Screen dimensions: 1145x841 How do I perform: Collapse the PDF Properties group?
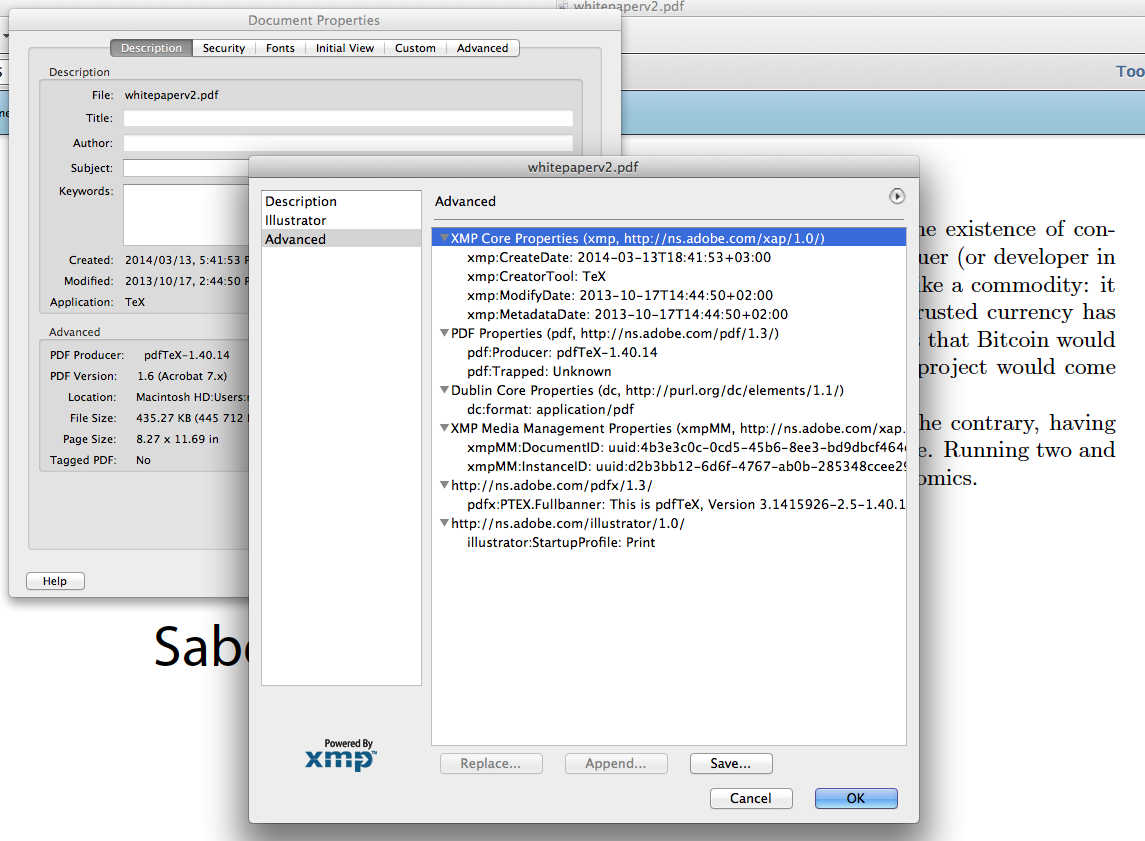[444, 333]
